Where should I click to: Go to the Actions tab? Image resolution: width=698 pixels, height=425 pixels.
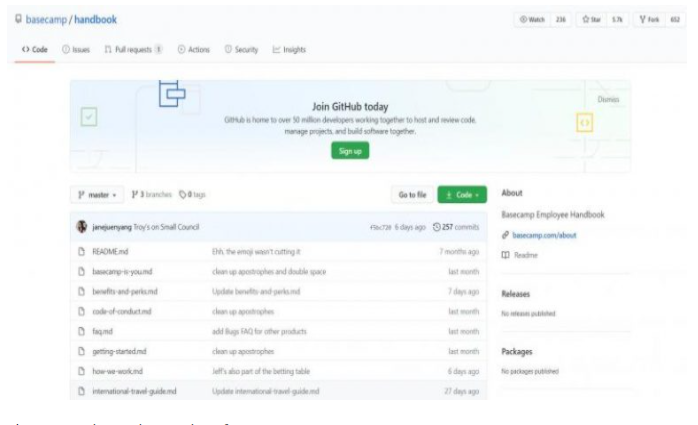194,49
